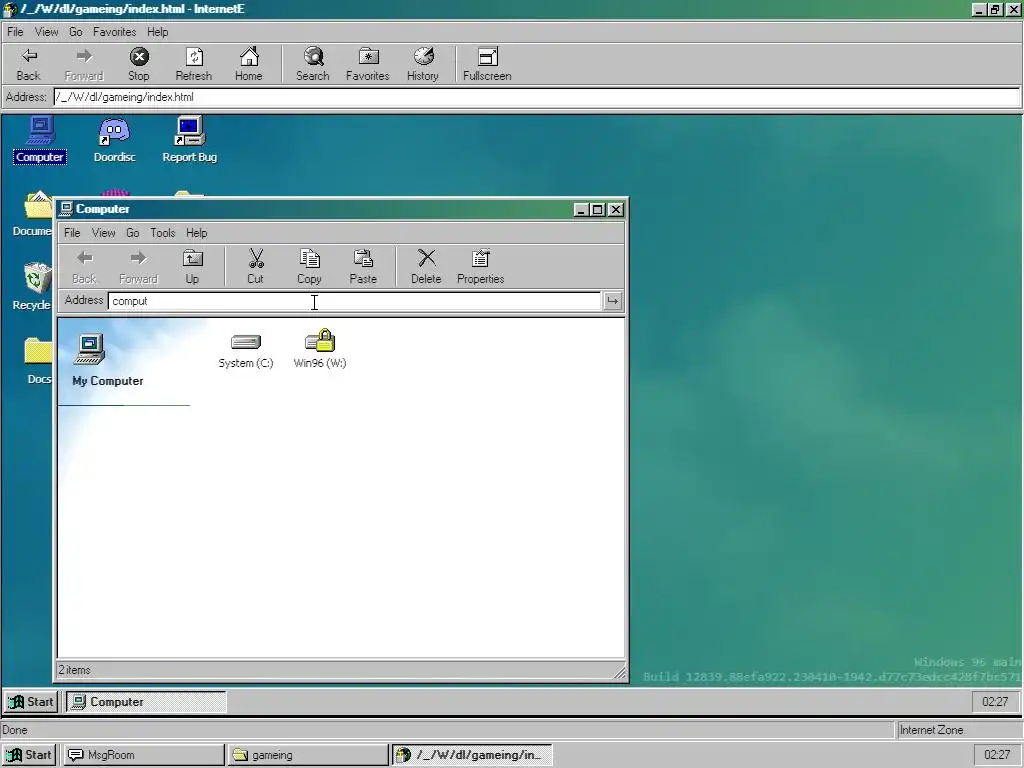Select the Recycle bin desktop icon
The height and width of the screenshot is (768, 1024).
33,286
